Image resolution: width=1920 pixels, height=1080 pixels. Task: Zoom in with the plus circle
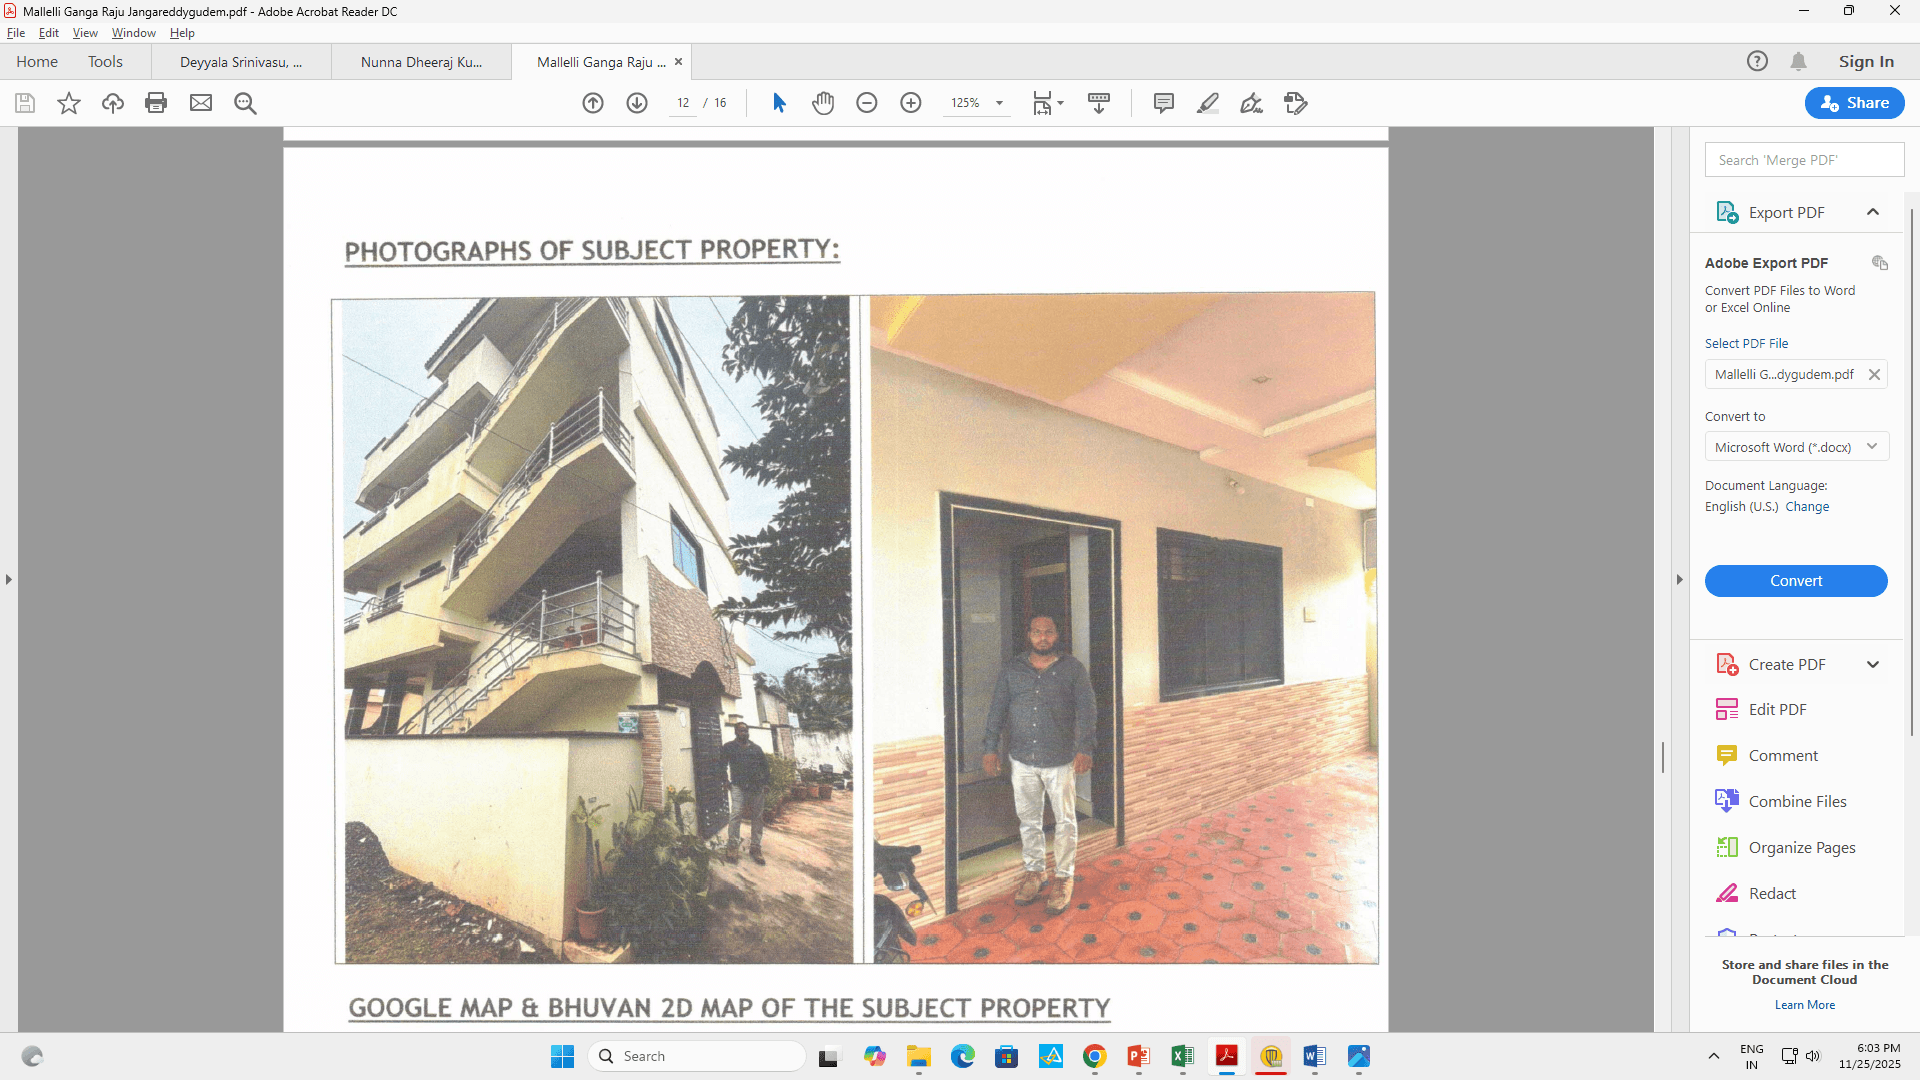point(911,103)
